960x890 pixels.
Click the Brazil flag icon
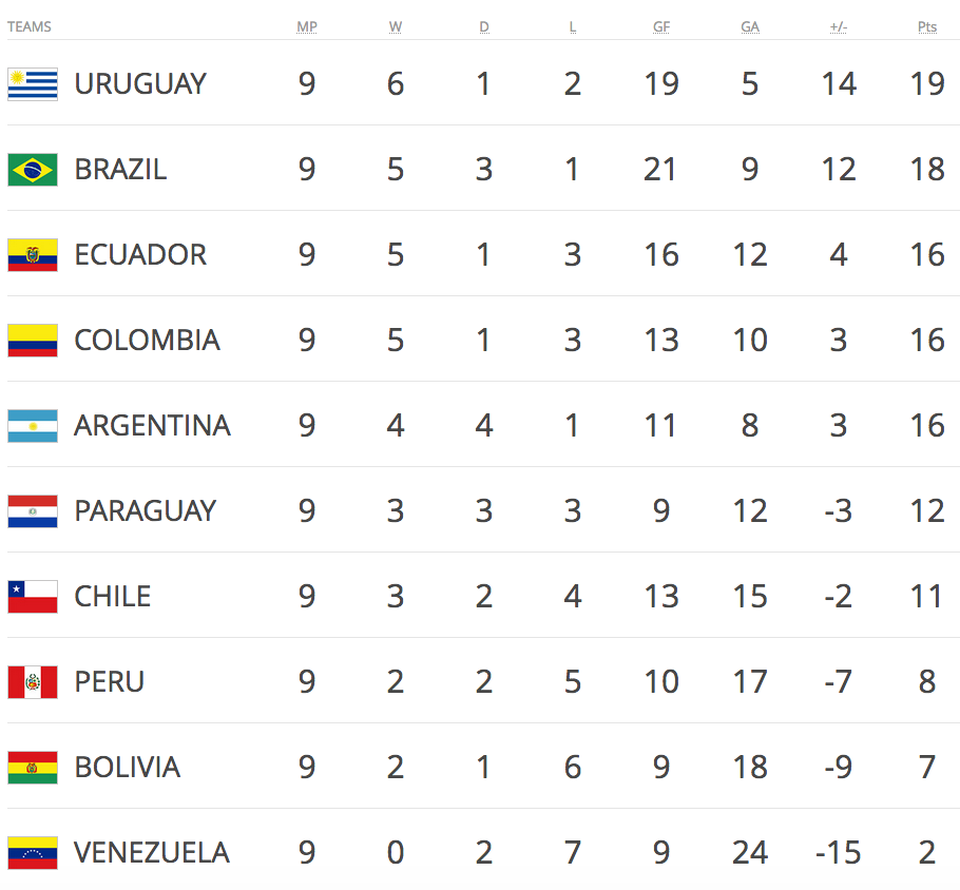pyautogui.click(x=33, y=169)
